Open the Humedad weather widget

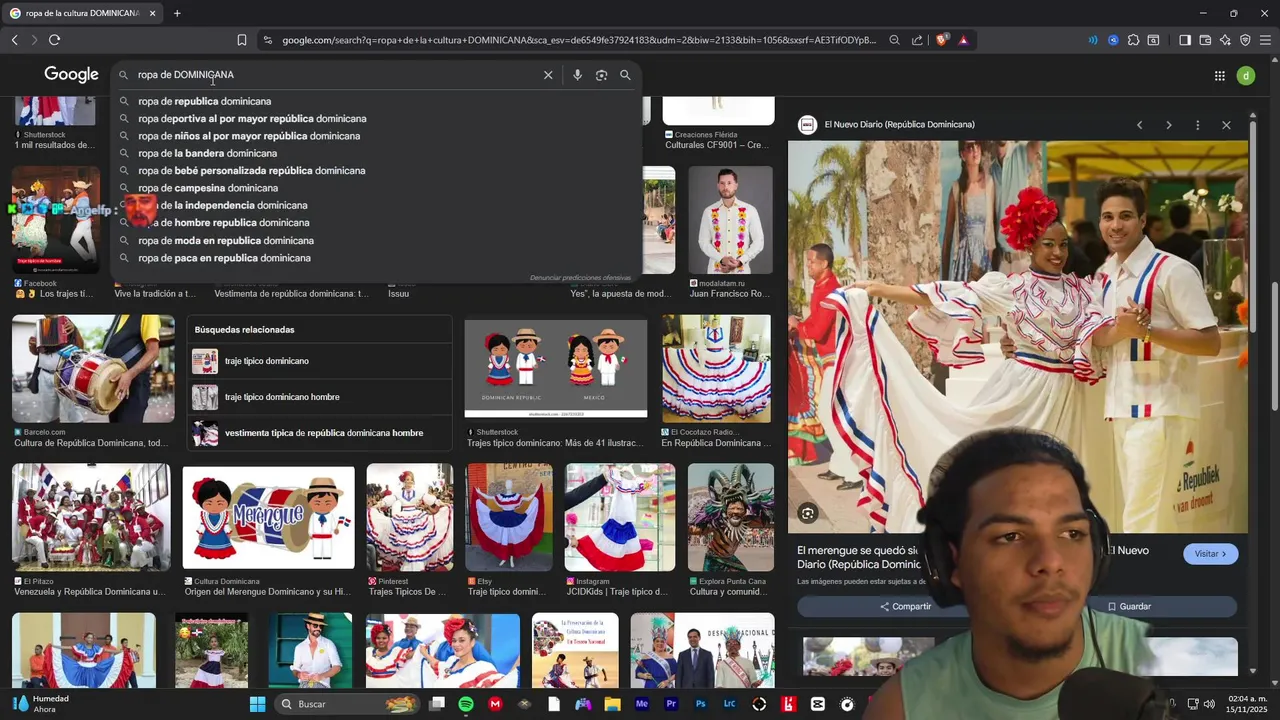42,704
